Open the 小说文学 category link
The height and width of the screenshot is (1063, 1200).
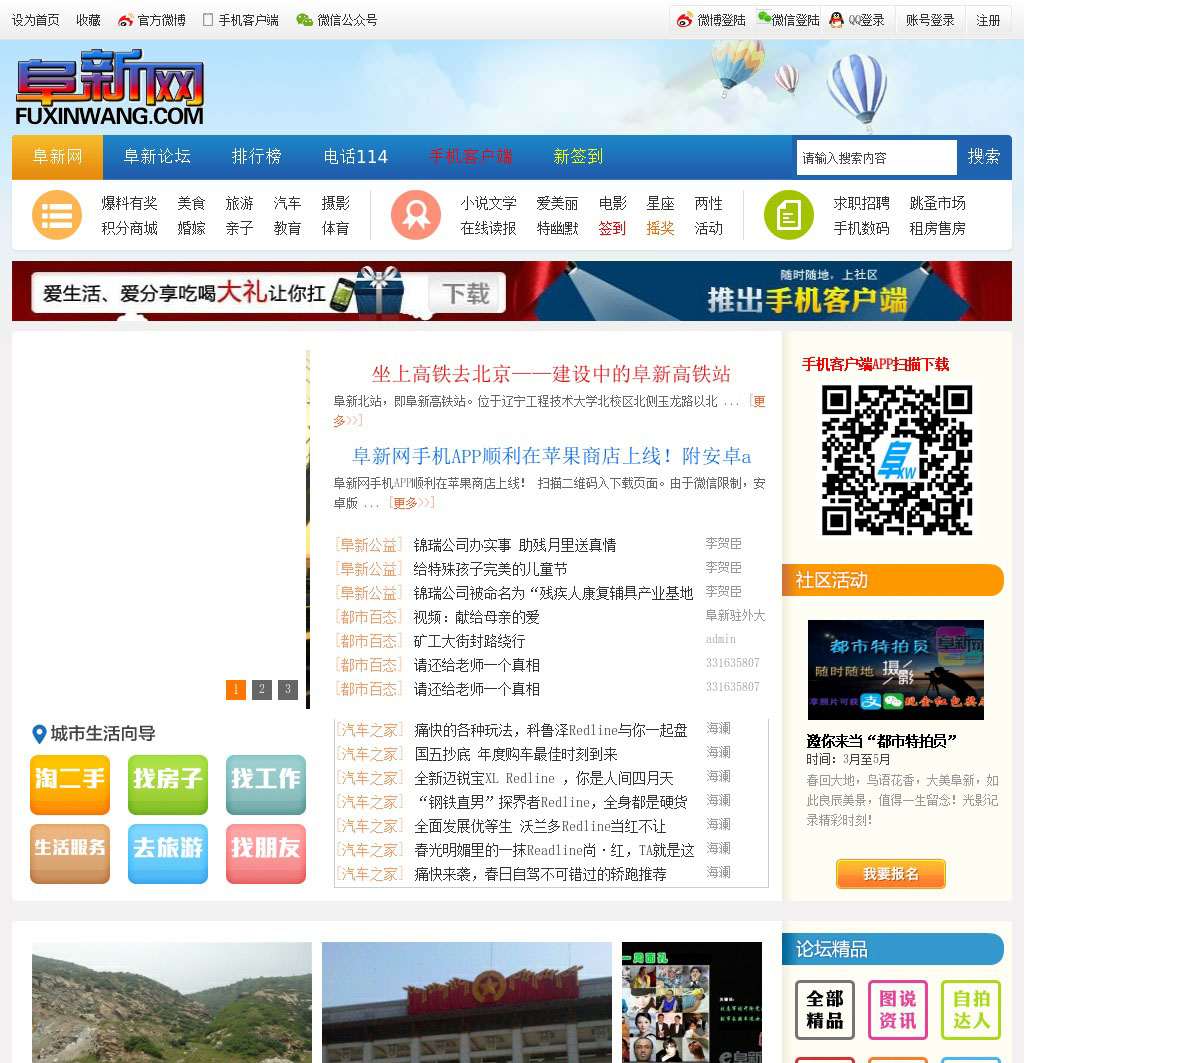pos(488,203)
